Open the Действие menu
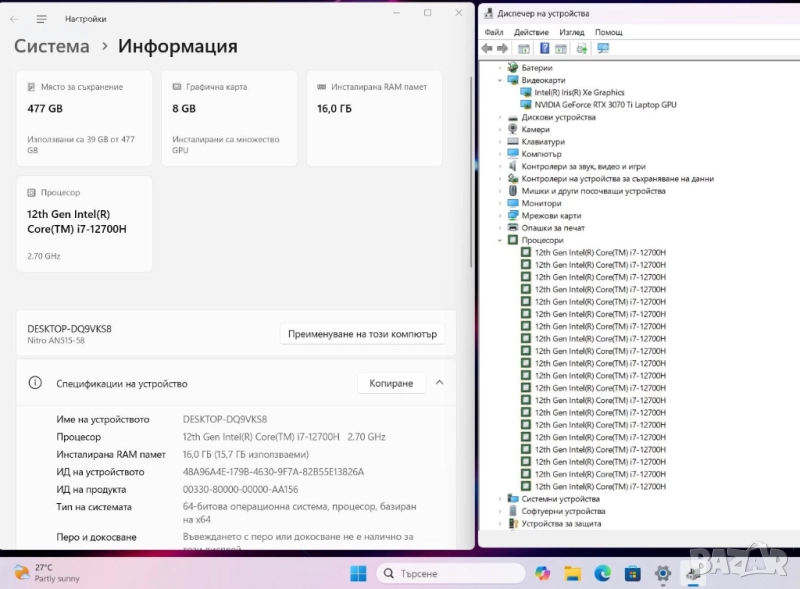Screen dimensions: 800x589 (x=531, y=32)
